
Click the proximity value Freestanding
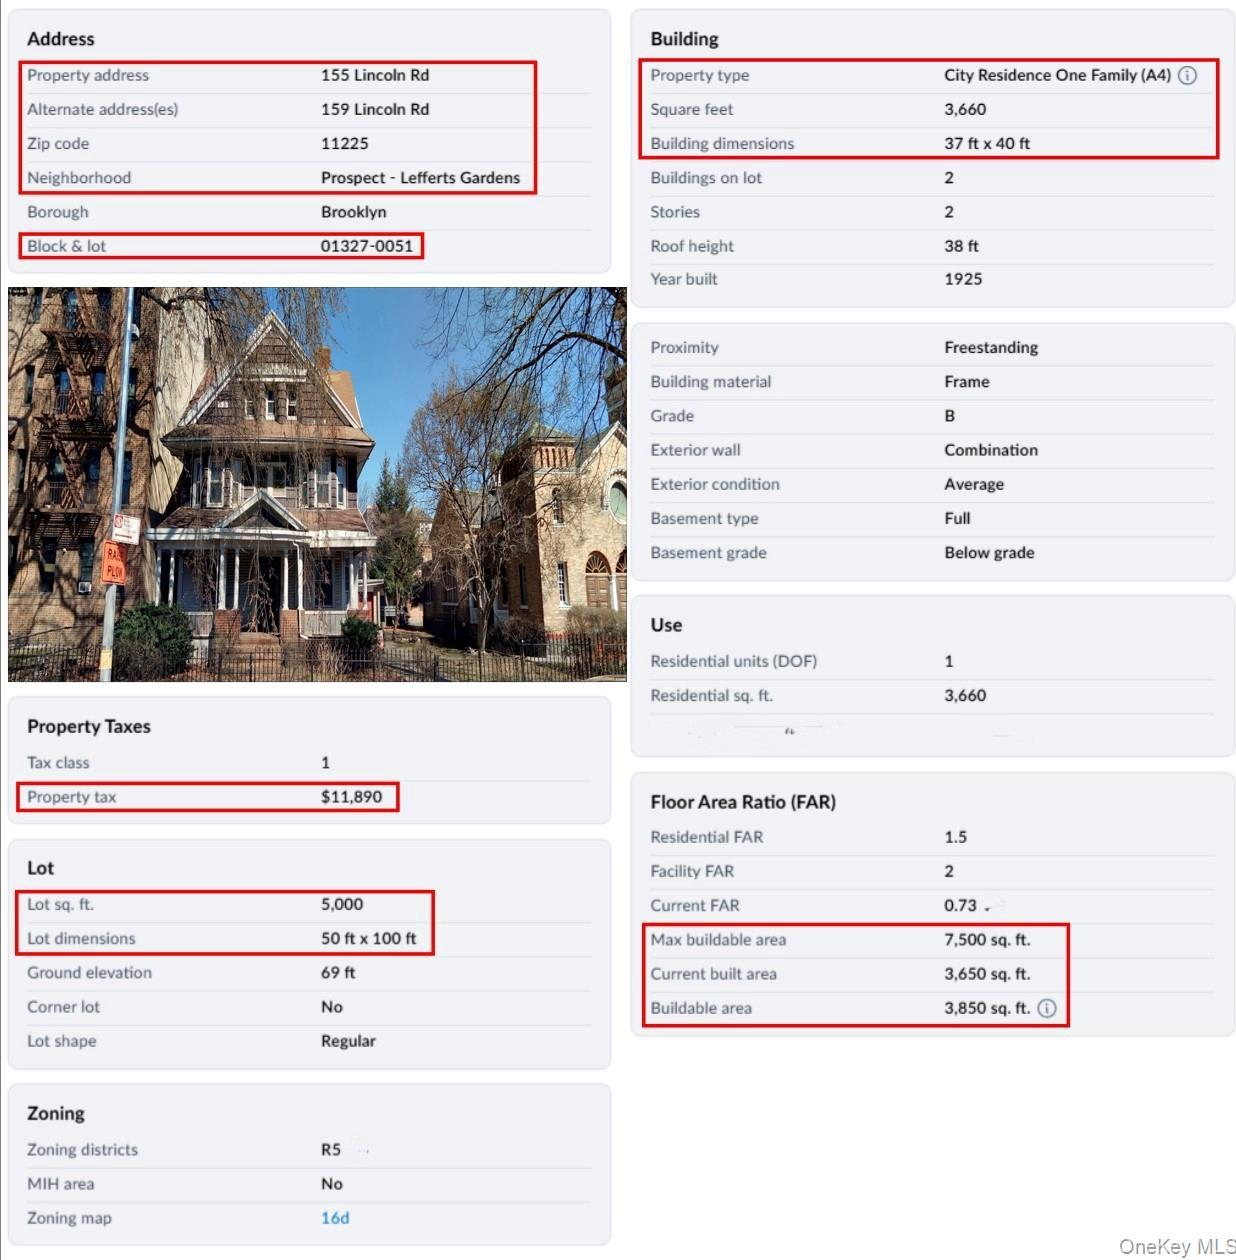click(991, 347)
